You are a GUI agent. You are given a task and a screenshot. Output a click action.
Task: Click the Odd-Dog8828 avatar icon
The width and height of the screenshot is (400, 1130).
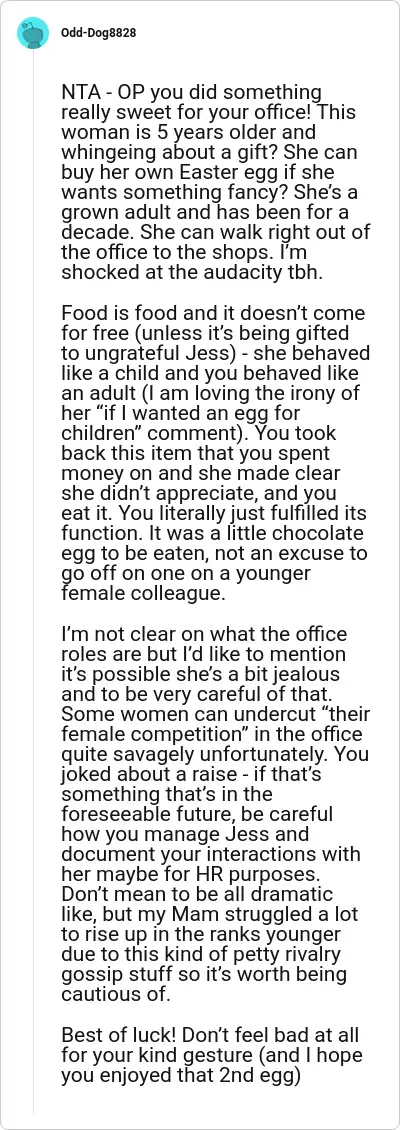click(x=33, y=33)
